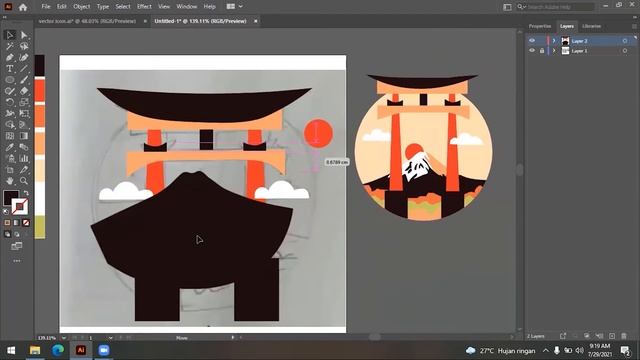Activate the Symbol Sprayer tool
640x360 pixels.
[10, 158]
